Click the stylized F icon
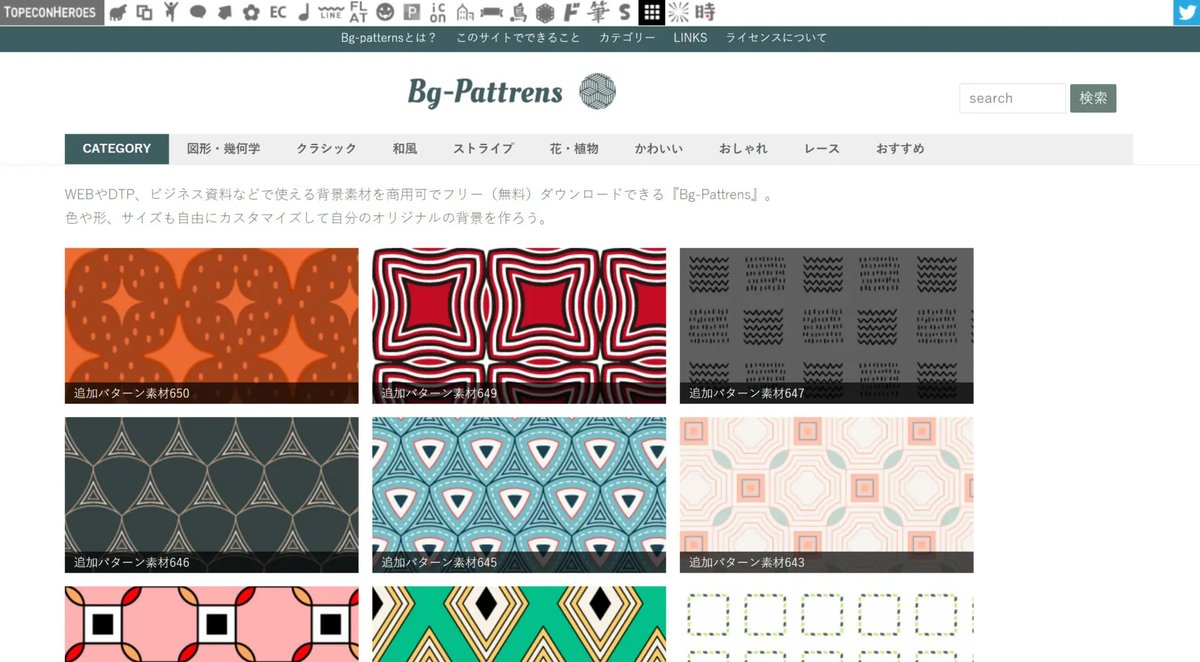The image size is (1200, 662). [571, 13]
